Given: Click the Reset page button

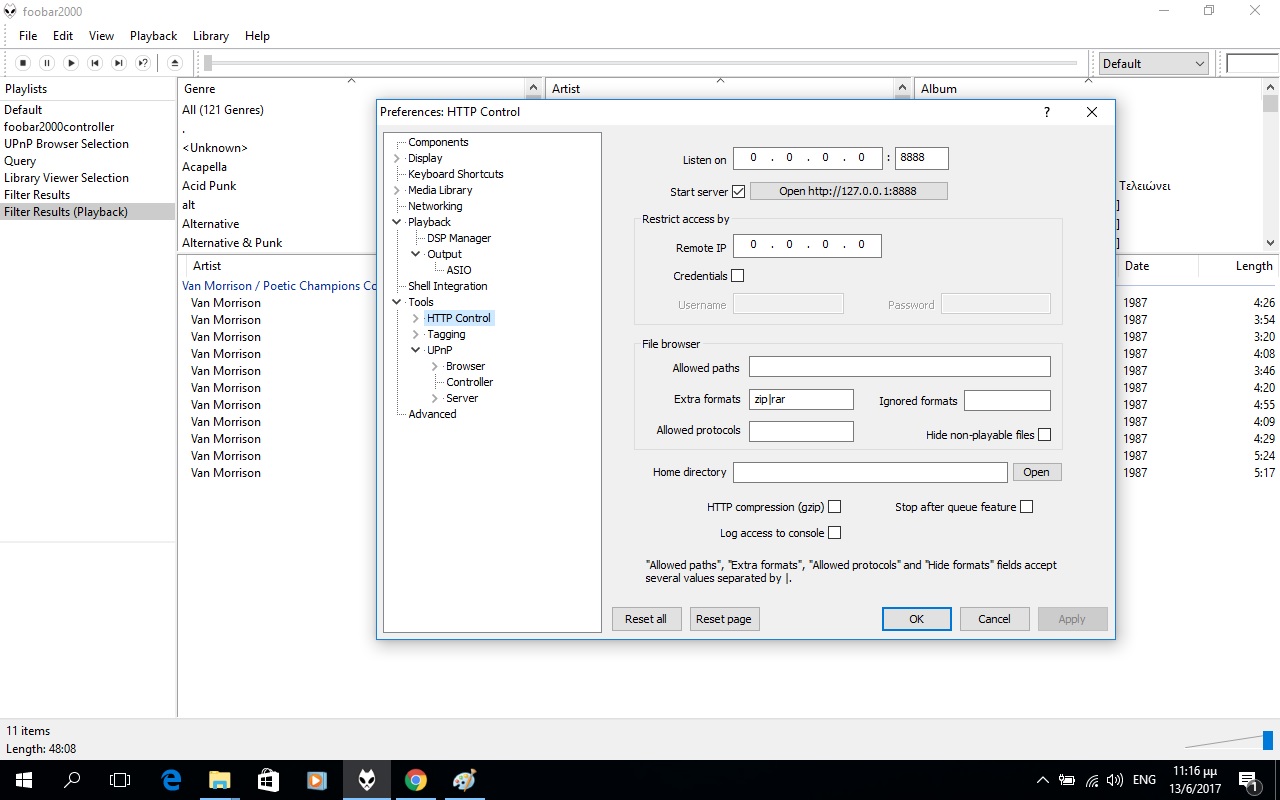Looking at the screenshot, I should [x=724, y=619].
